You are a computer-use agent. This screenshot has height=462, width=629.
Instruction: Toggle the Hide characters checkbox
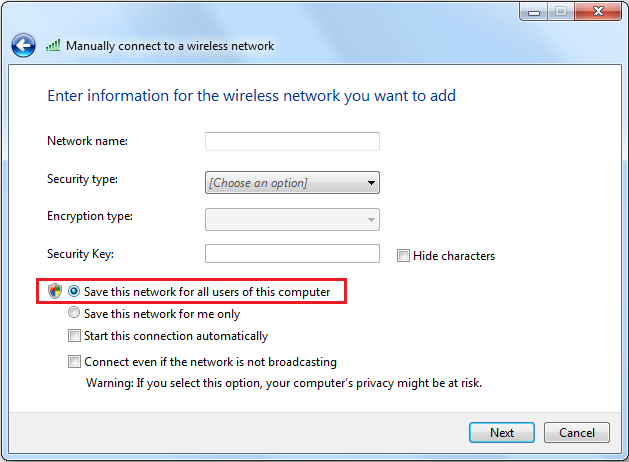403,255
